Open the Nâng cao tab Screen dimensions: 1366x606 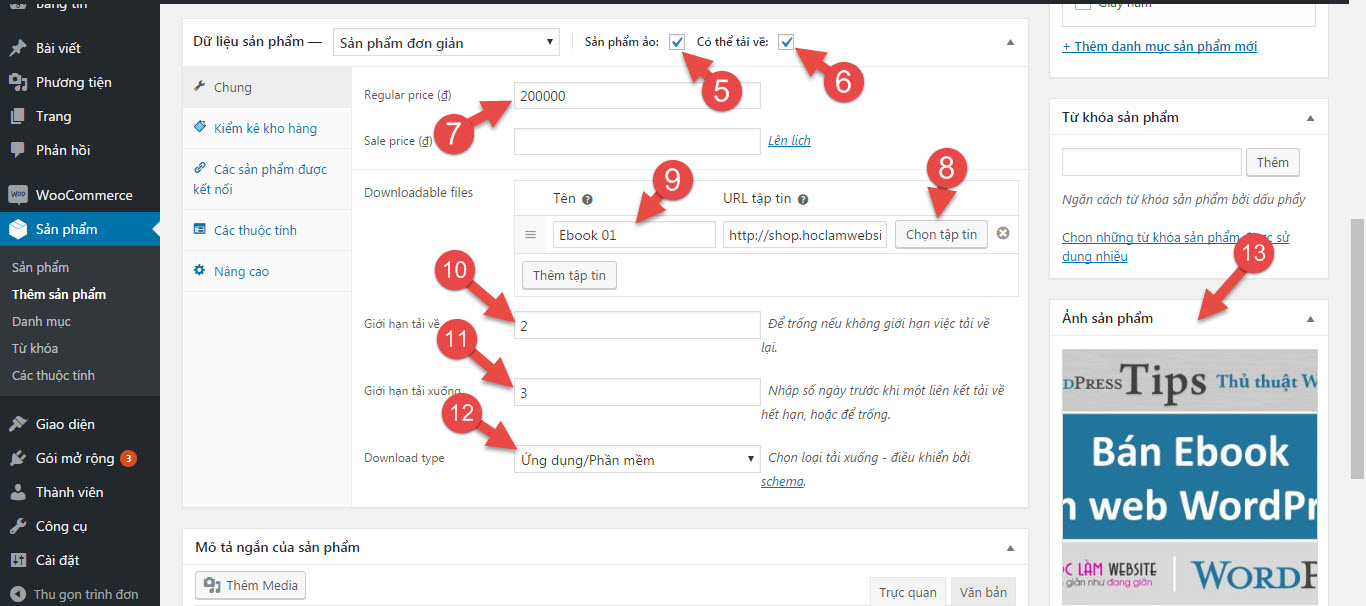click(x=240, y=271)
